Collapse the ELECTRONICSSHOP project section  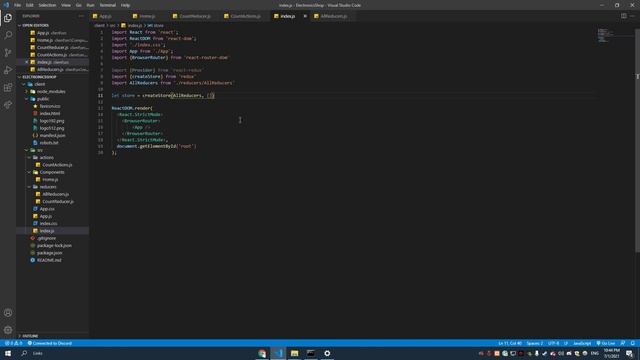coord(38,77)
